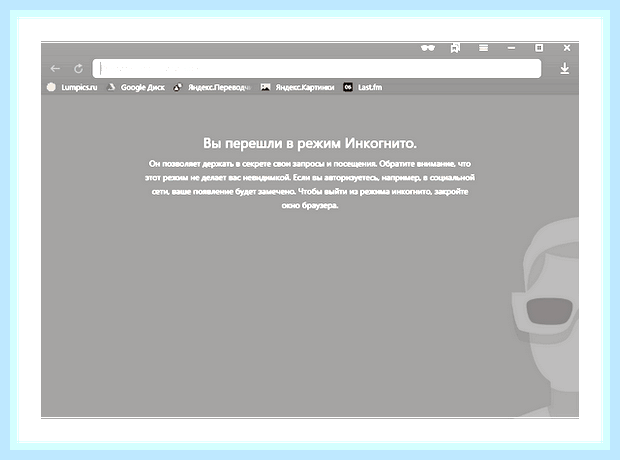
Task: Minimize the browser window
Action: 511,48
